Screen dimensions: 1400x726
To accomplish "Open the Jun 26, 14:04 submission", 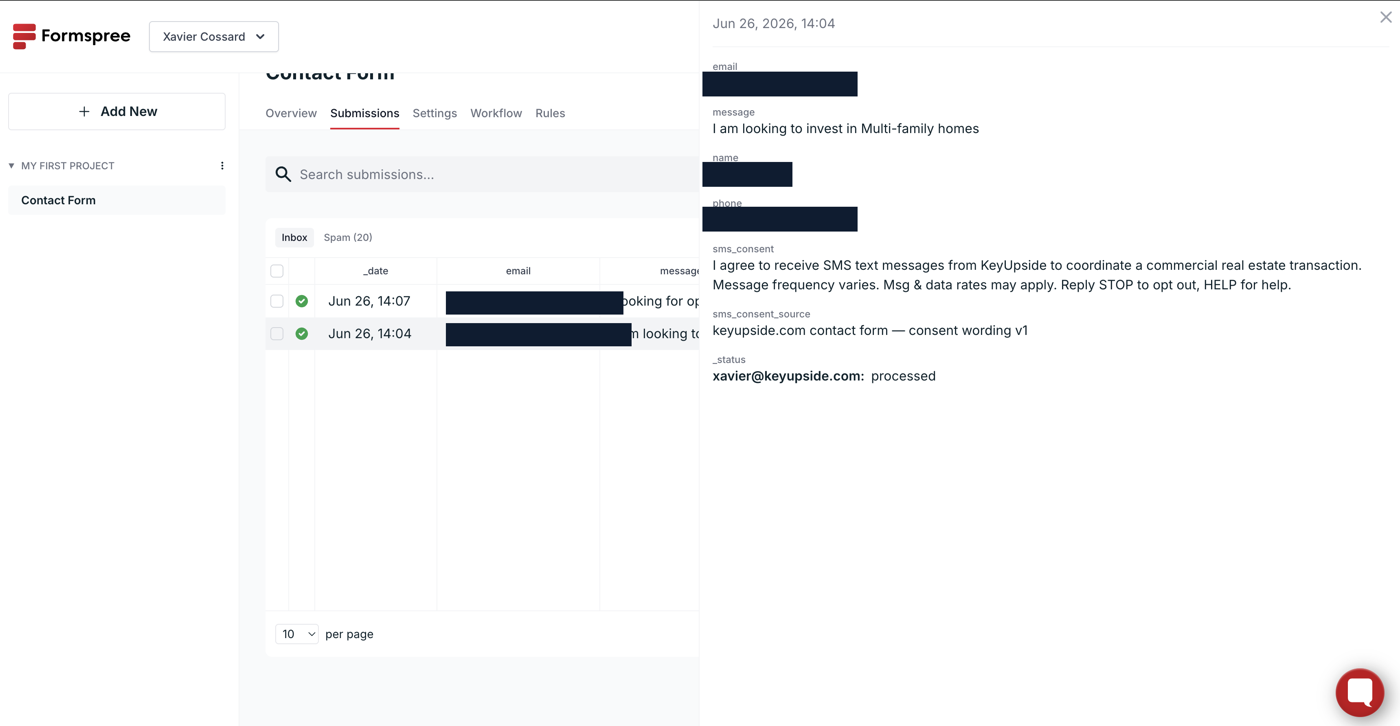I will (x=370, y=334).
